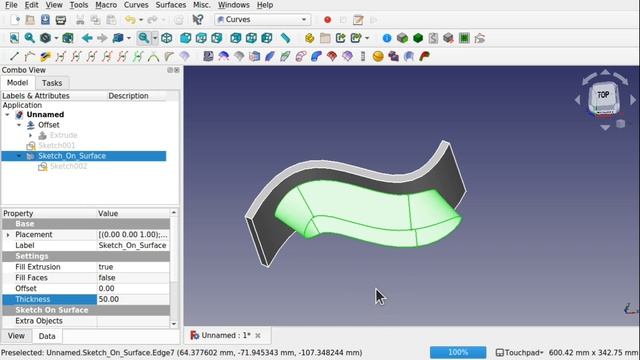This screenshot has width=640, height=360.
Task: Click the Label value Sketch_On_Surface
Action: tap(133, 245)
